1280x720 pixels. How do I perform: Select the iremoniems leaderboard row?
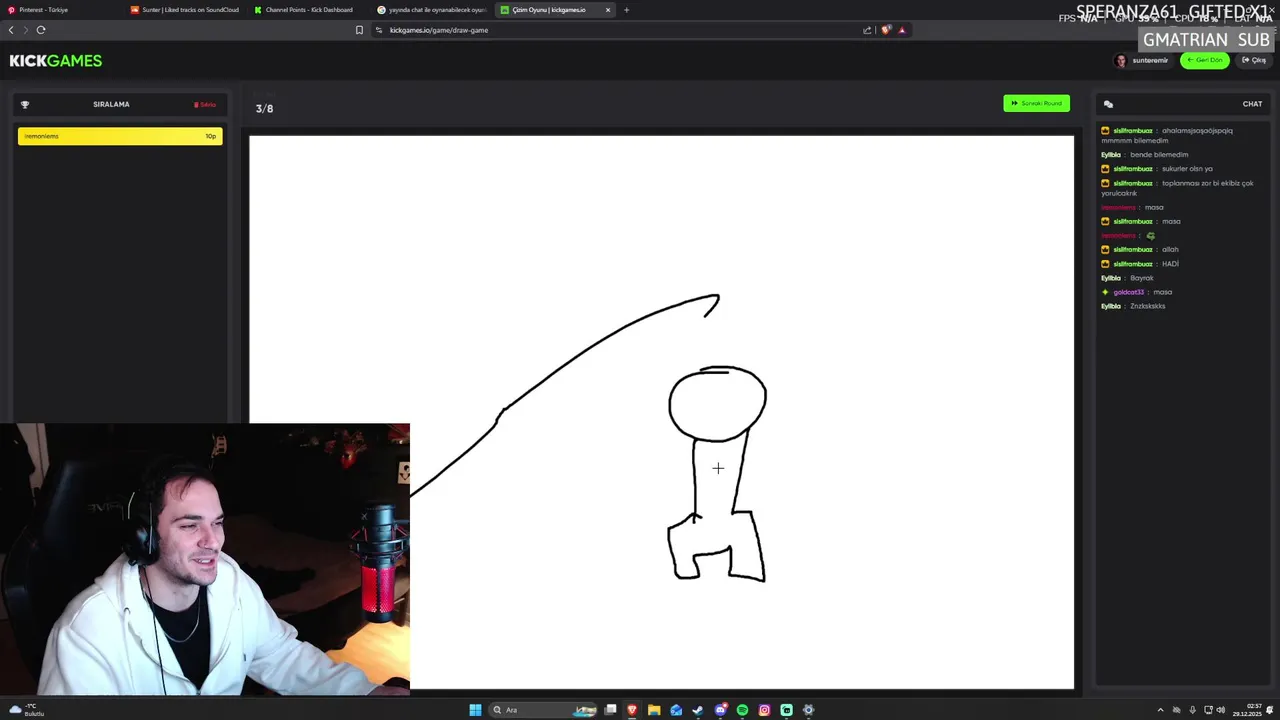coord(120,136)
